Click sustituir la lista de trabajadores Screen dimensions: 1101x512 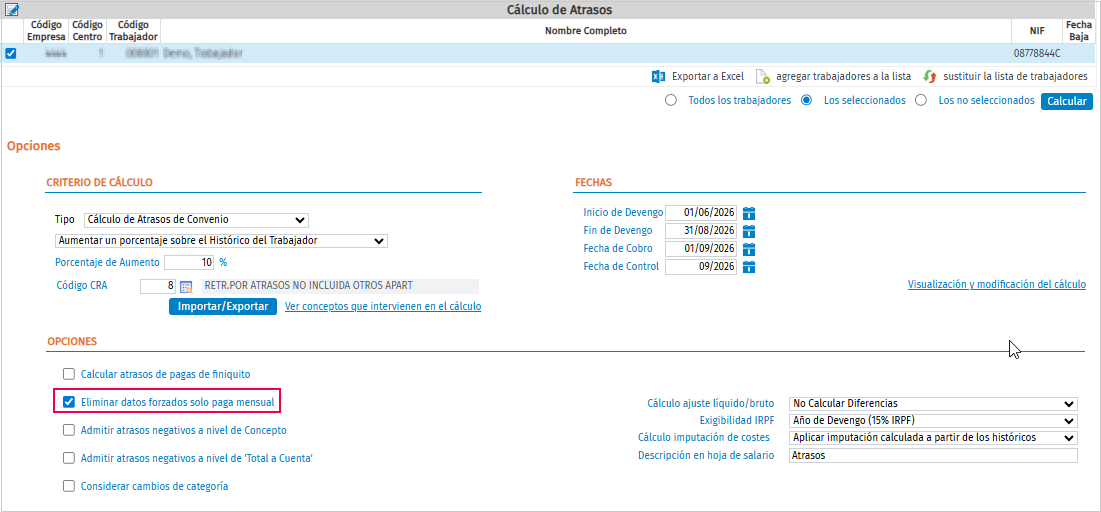[1015, 77]
